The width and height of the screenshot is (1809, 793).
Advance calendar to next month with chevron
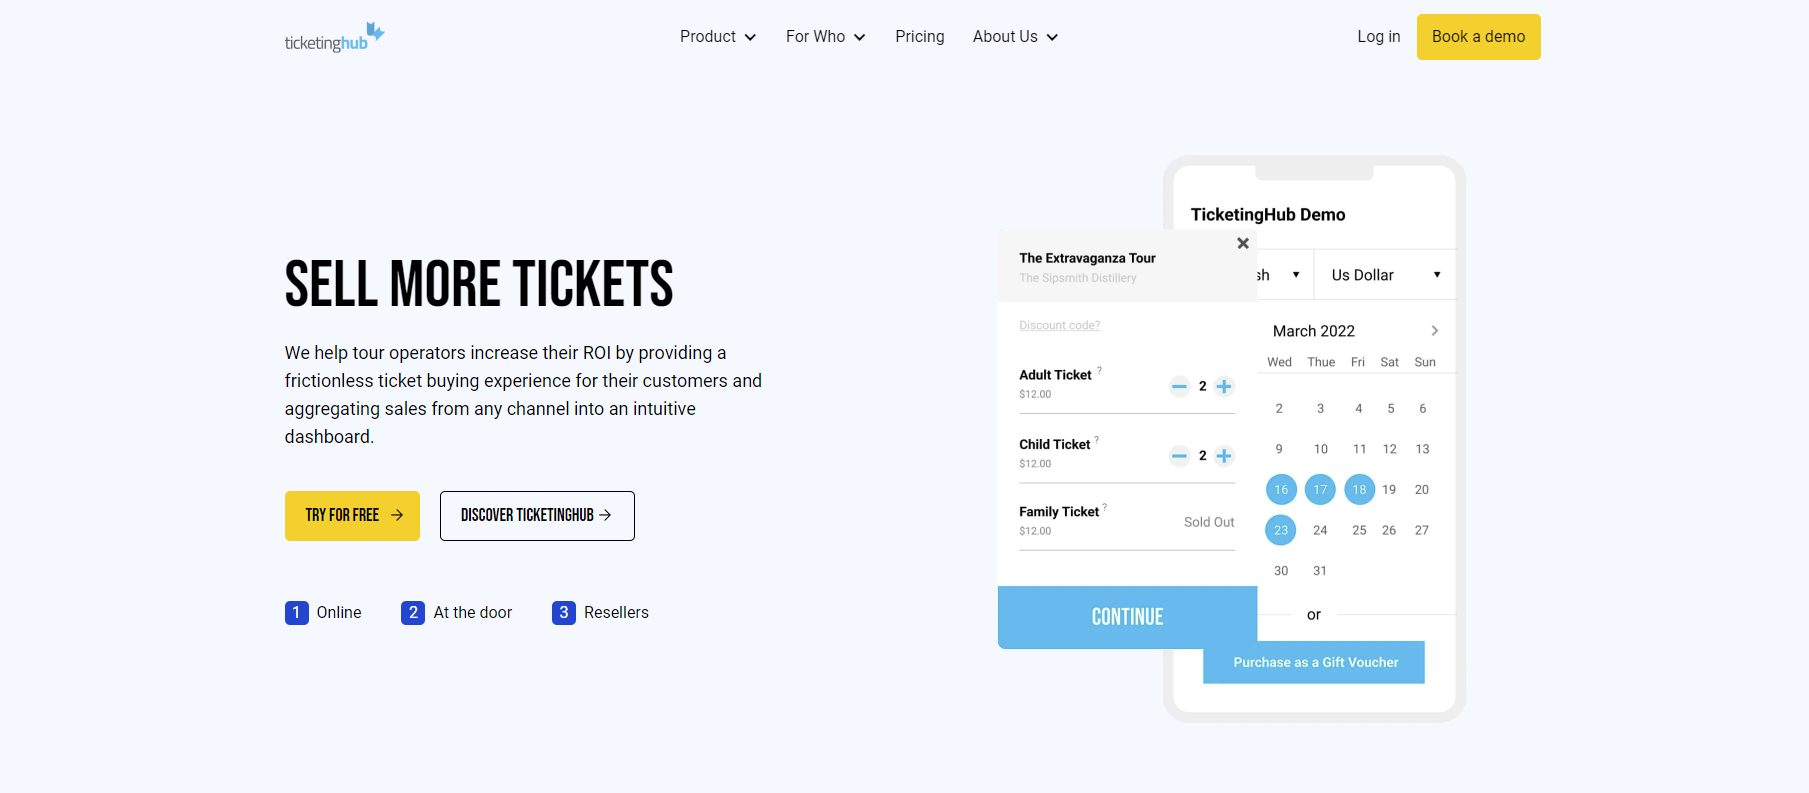[1434, 330]
